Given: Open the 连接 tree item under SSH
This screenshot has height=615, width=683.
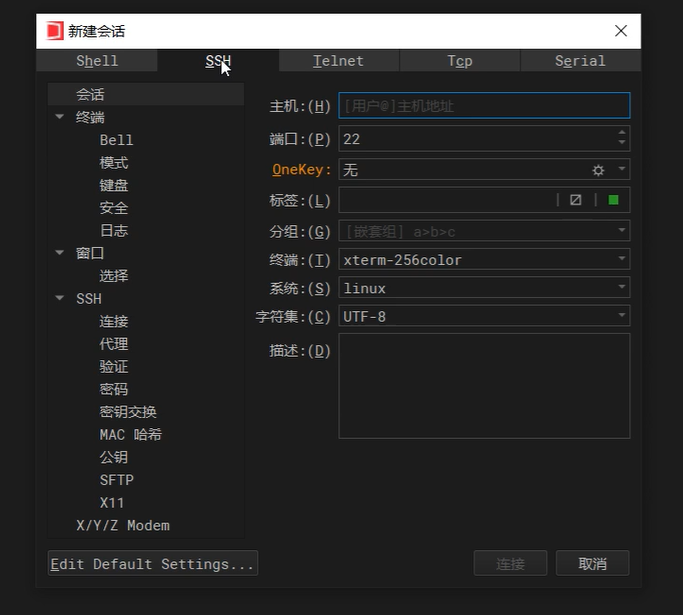Looking at the screenshot, I should tap(114, 321).
